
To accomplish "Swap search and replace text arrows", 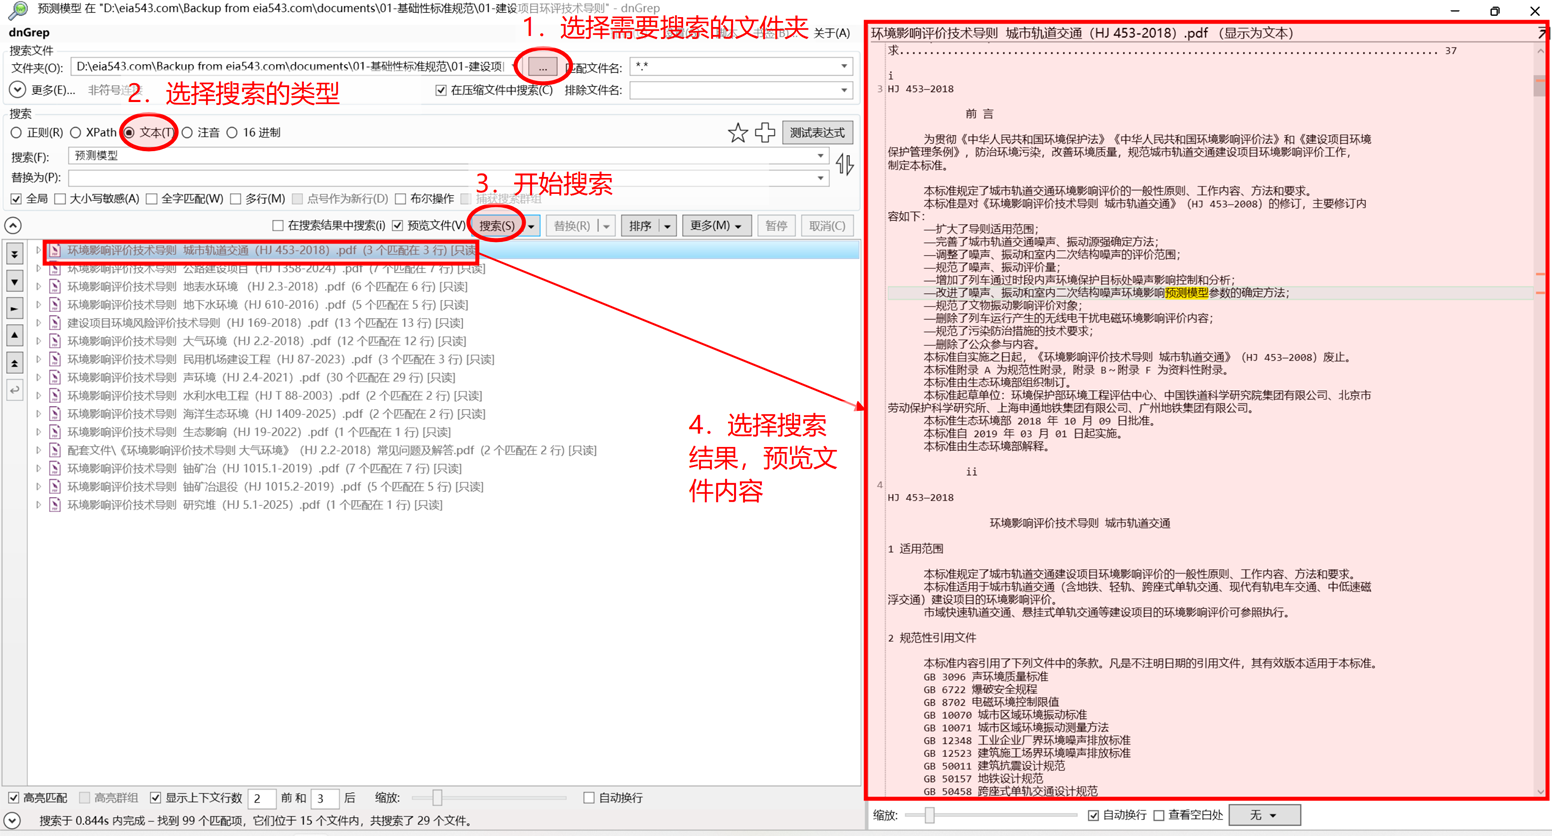I will pos(845,165).
